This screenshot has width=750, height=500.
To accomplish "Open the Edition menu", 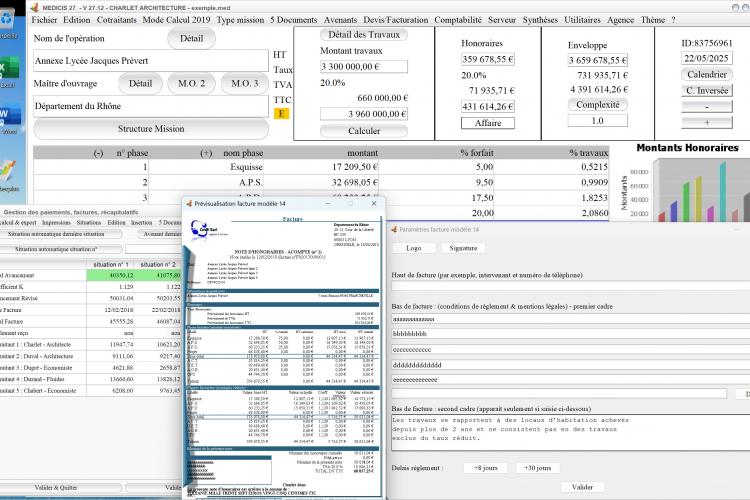I will point(77,20).
